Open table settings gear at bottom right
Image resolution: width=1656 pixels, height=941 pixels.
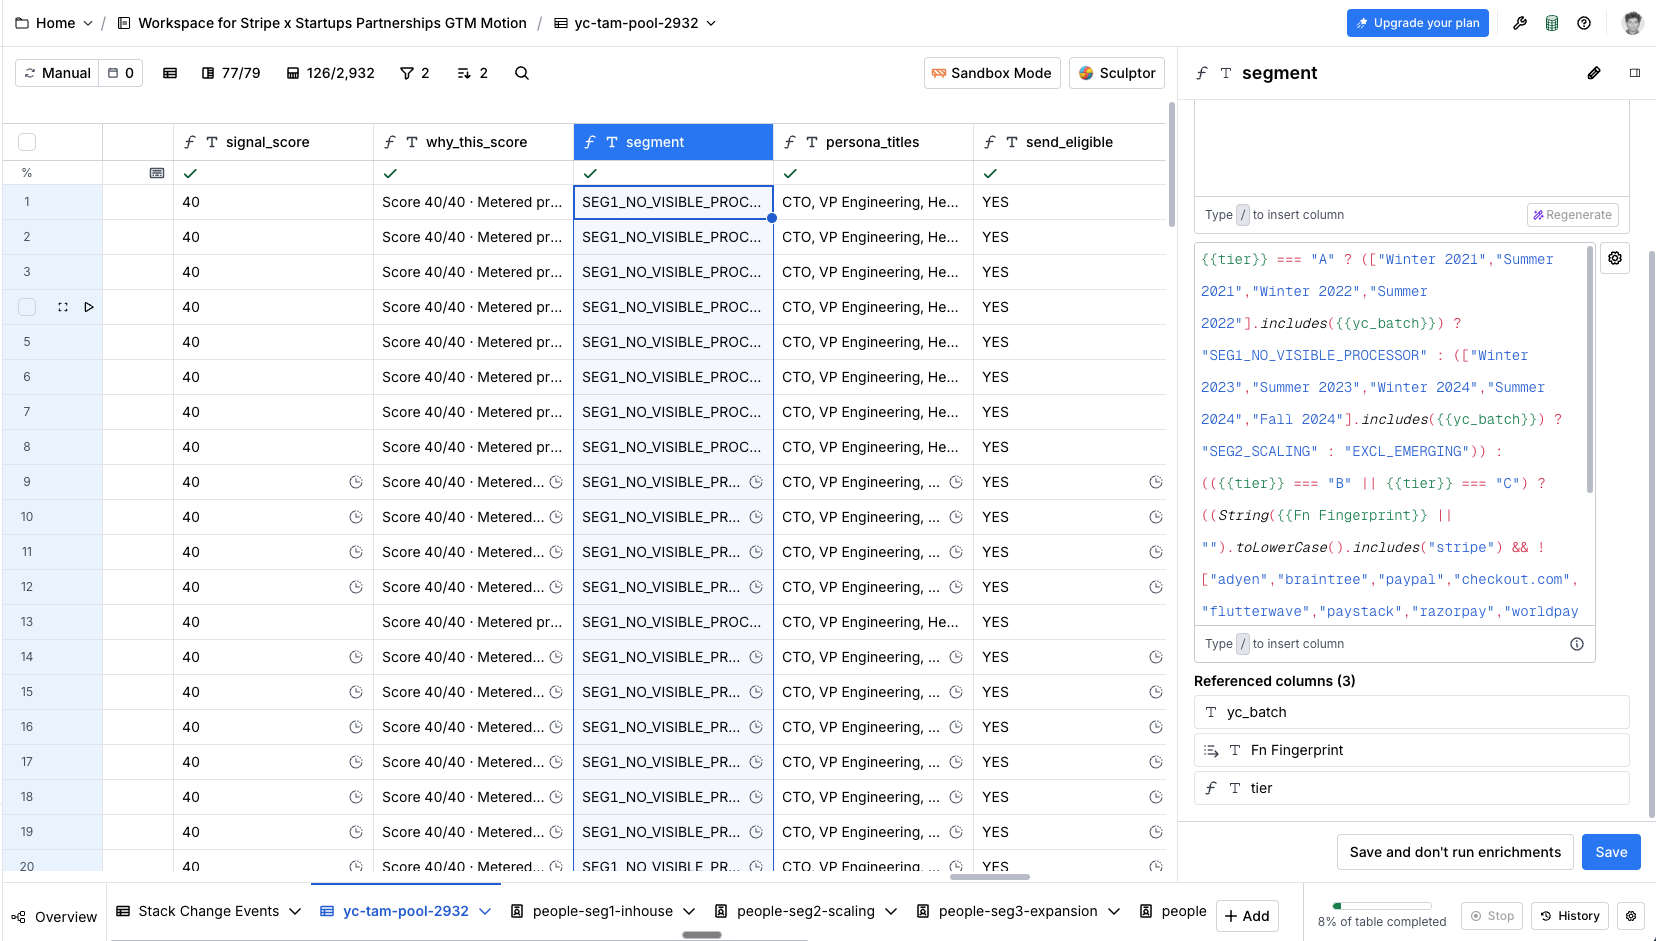[1631, 916]
